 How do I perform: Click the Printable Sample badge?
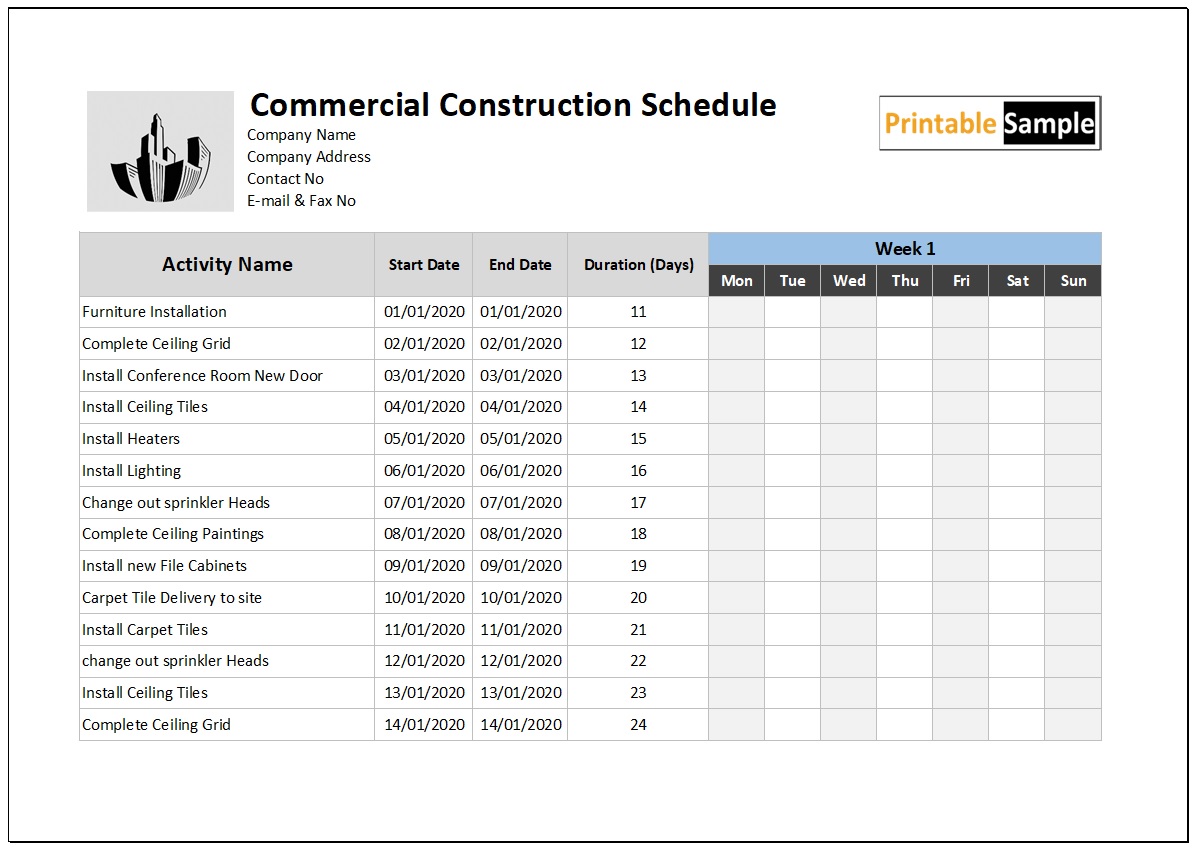coord(989,123)
